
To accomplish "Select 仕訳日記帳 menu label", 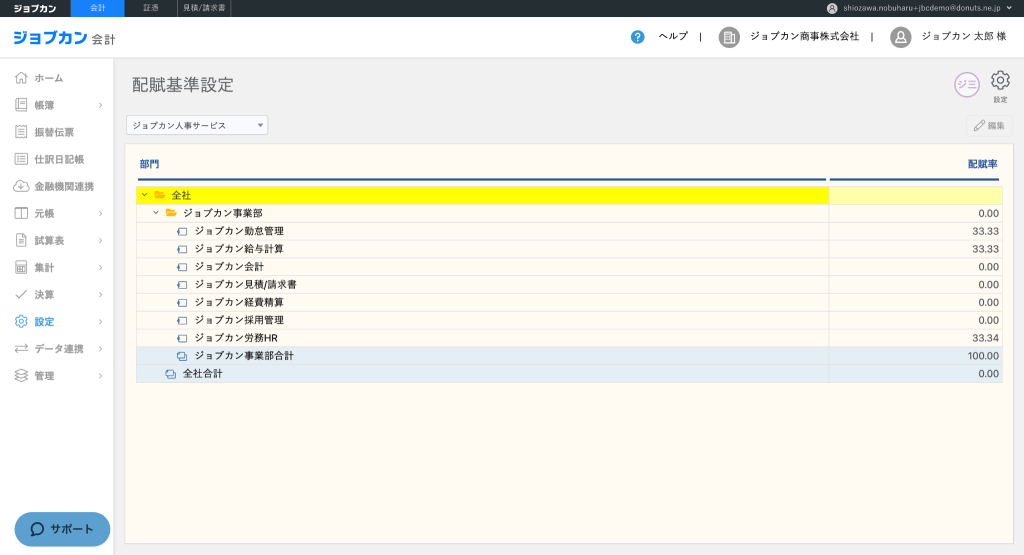I will (x=59, y=159).
